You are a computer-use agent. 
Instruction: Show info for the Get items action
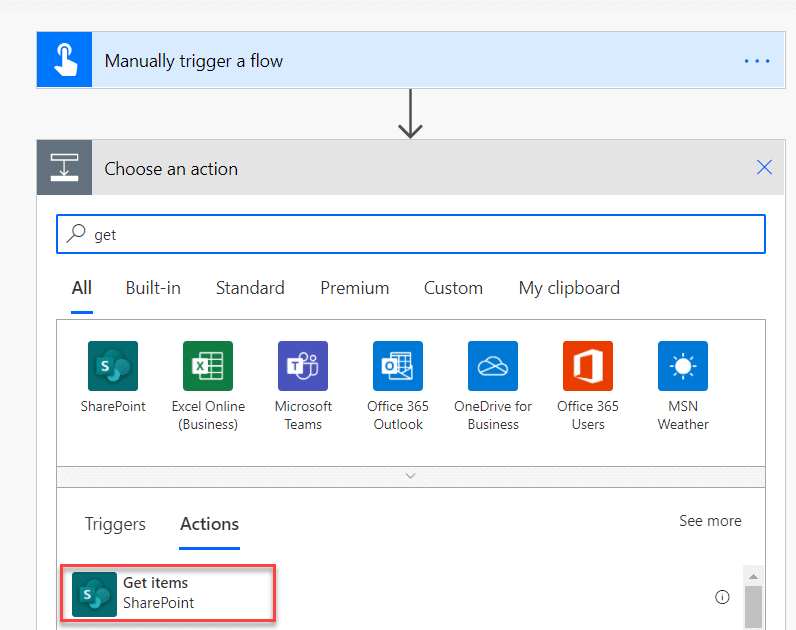click(722, 597)
